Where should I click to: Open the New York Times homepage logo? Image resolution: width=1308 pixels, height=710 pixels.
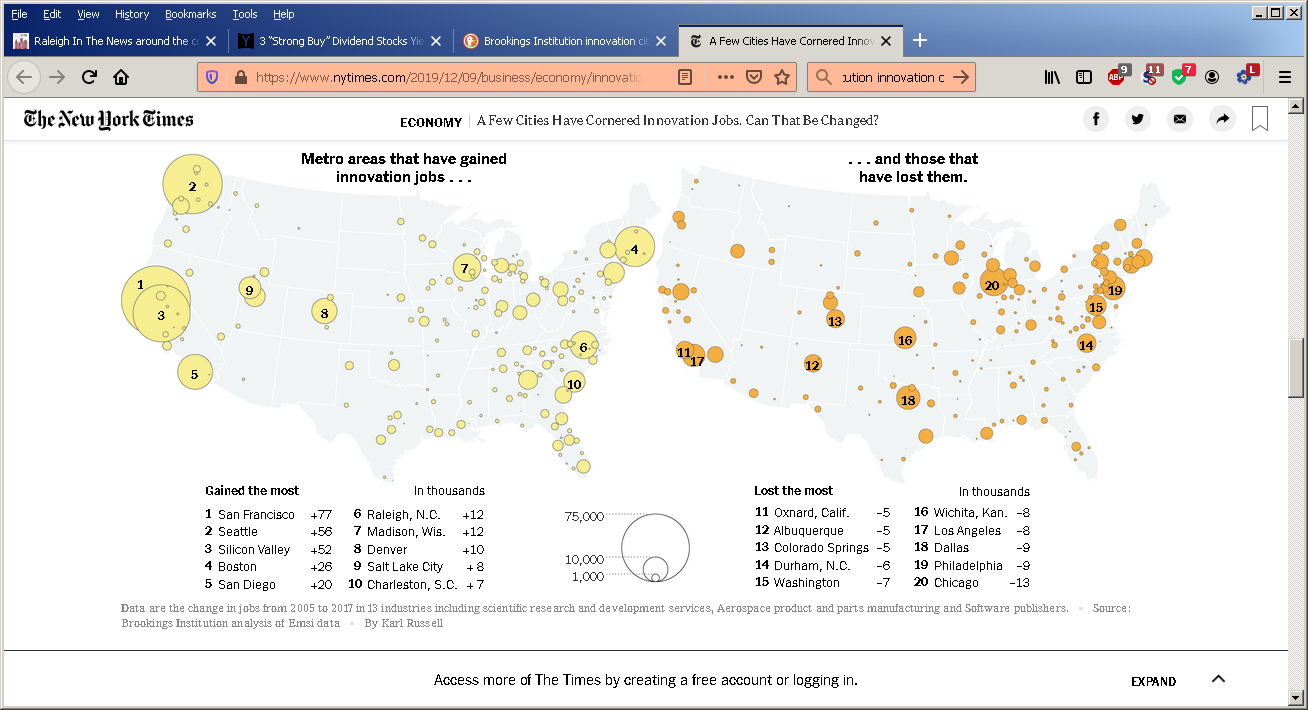(x=108, y=120)
